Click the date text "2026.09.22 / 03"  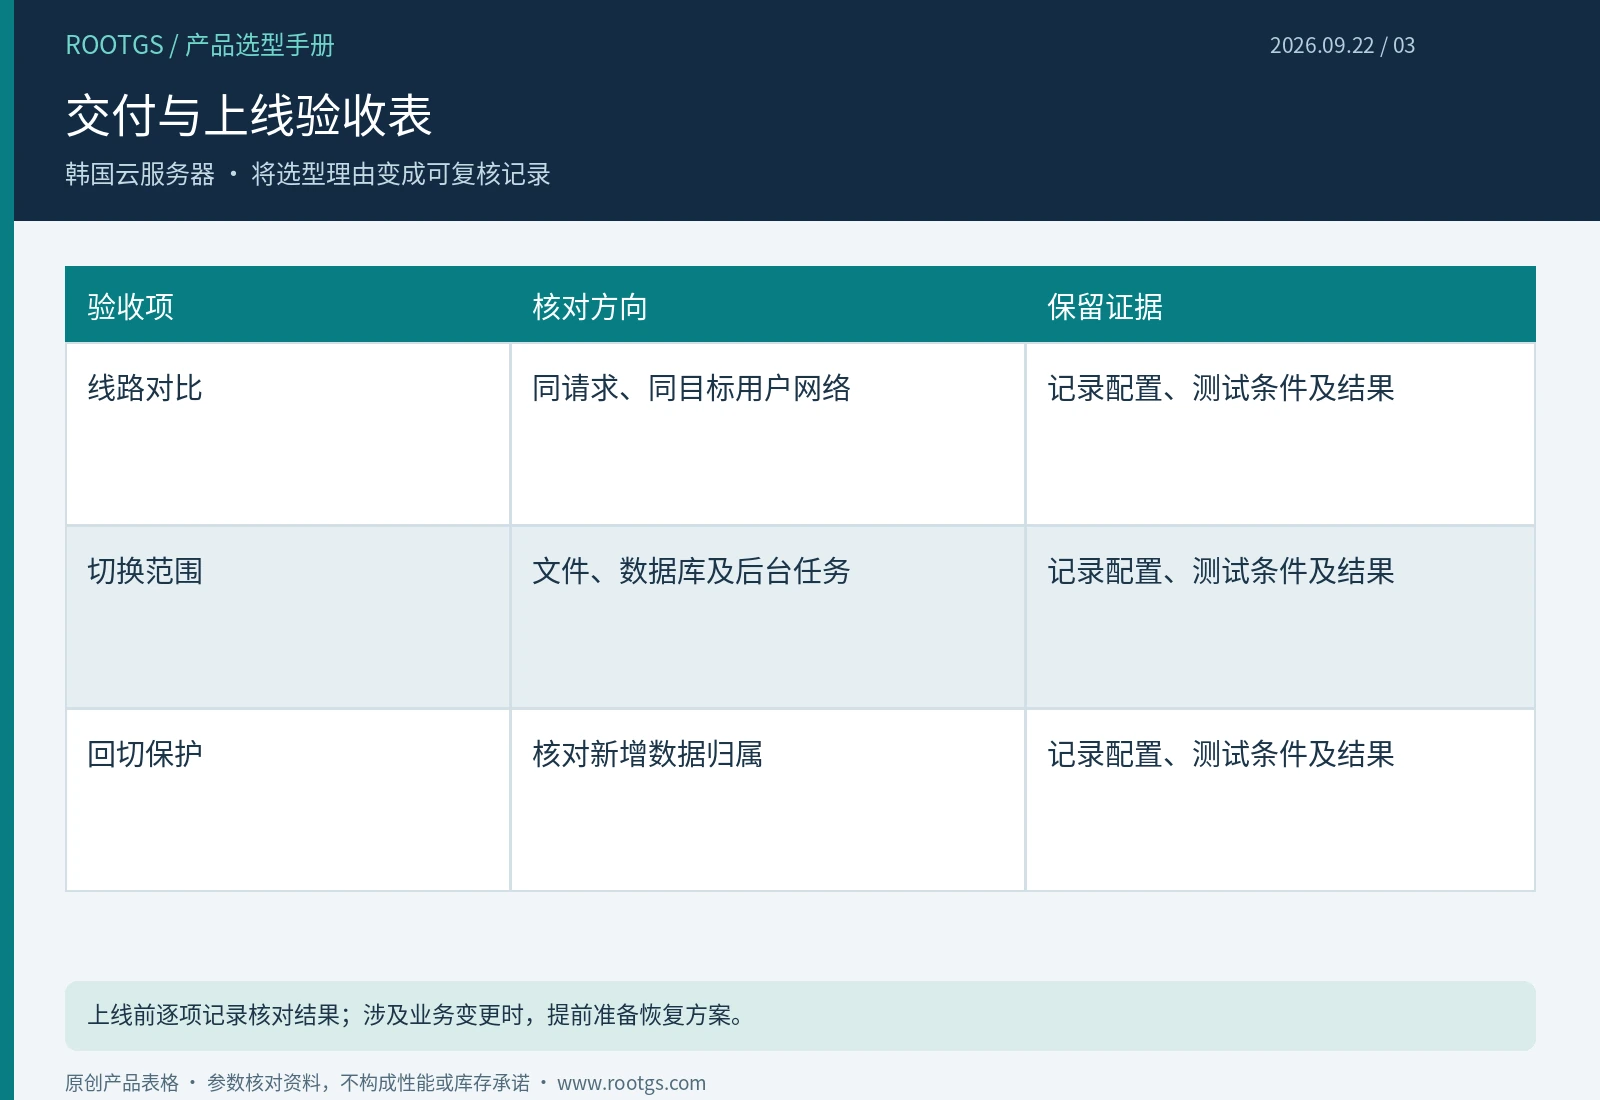(1342, 45)
